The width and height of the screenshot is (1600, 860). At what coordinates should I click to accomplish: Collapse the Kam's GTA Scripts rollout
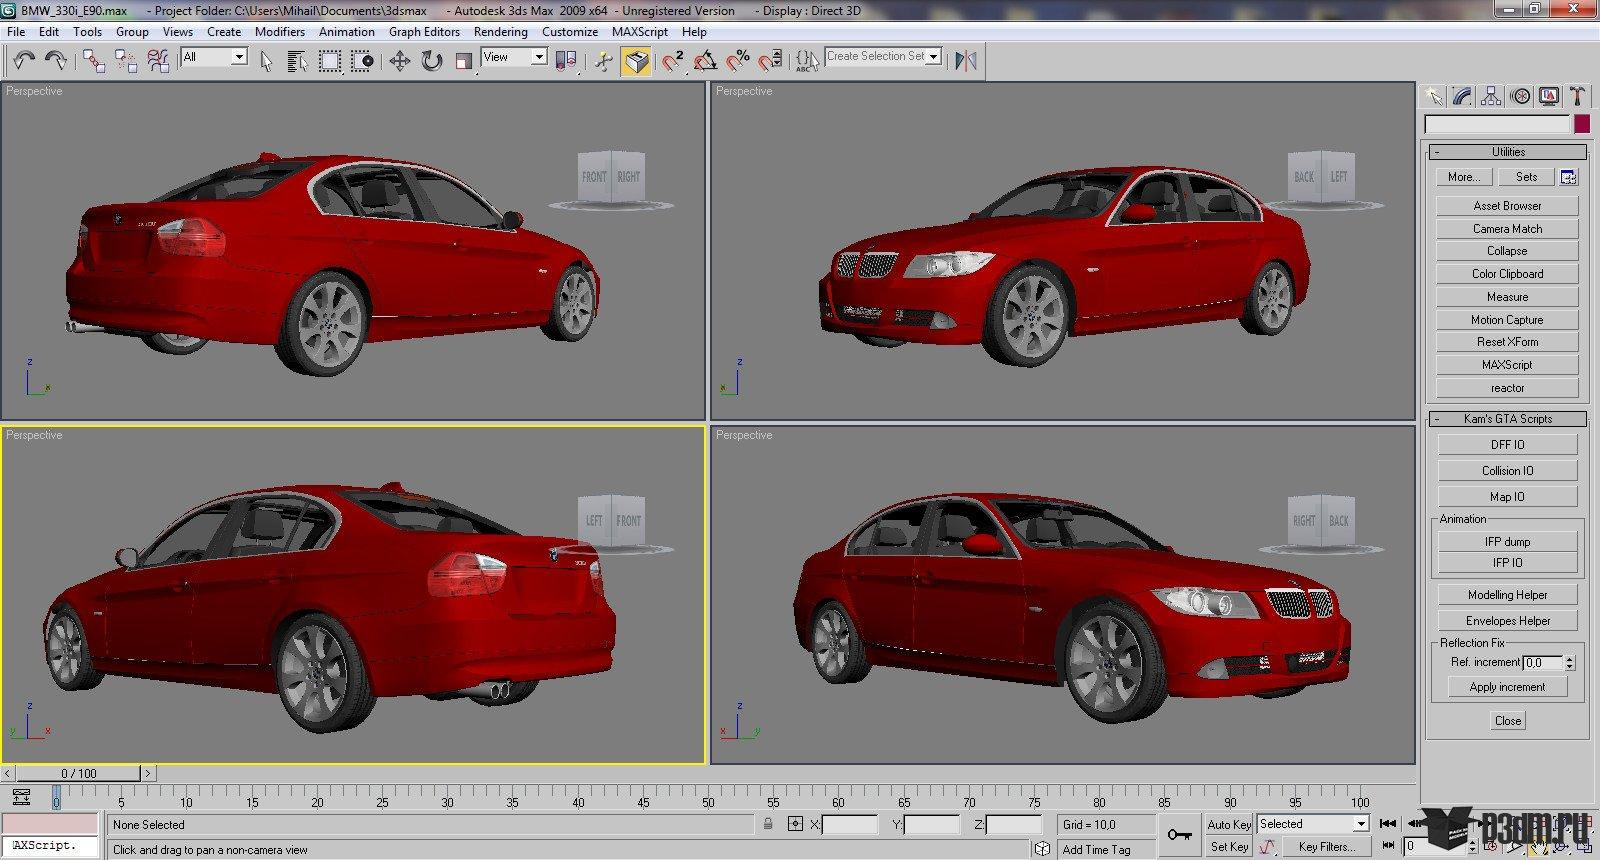click(x=1507, y=419)
